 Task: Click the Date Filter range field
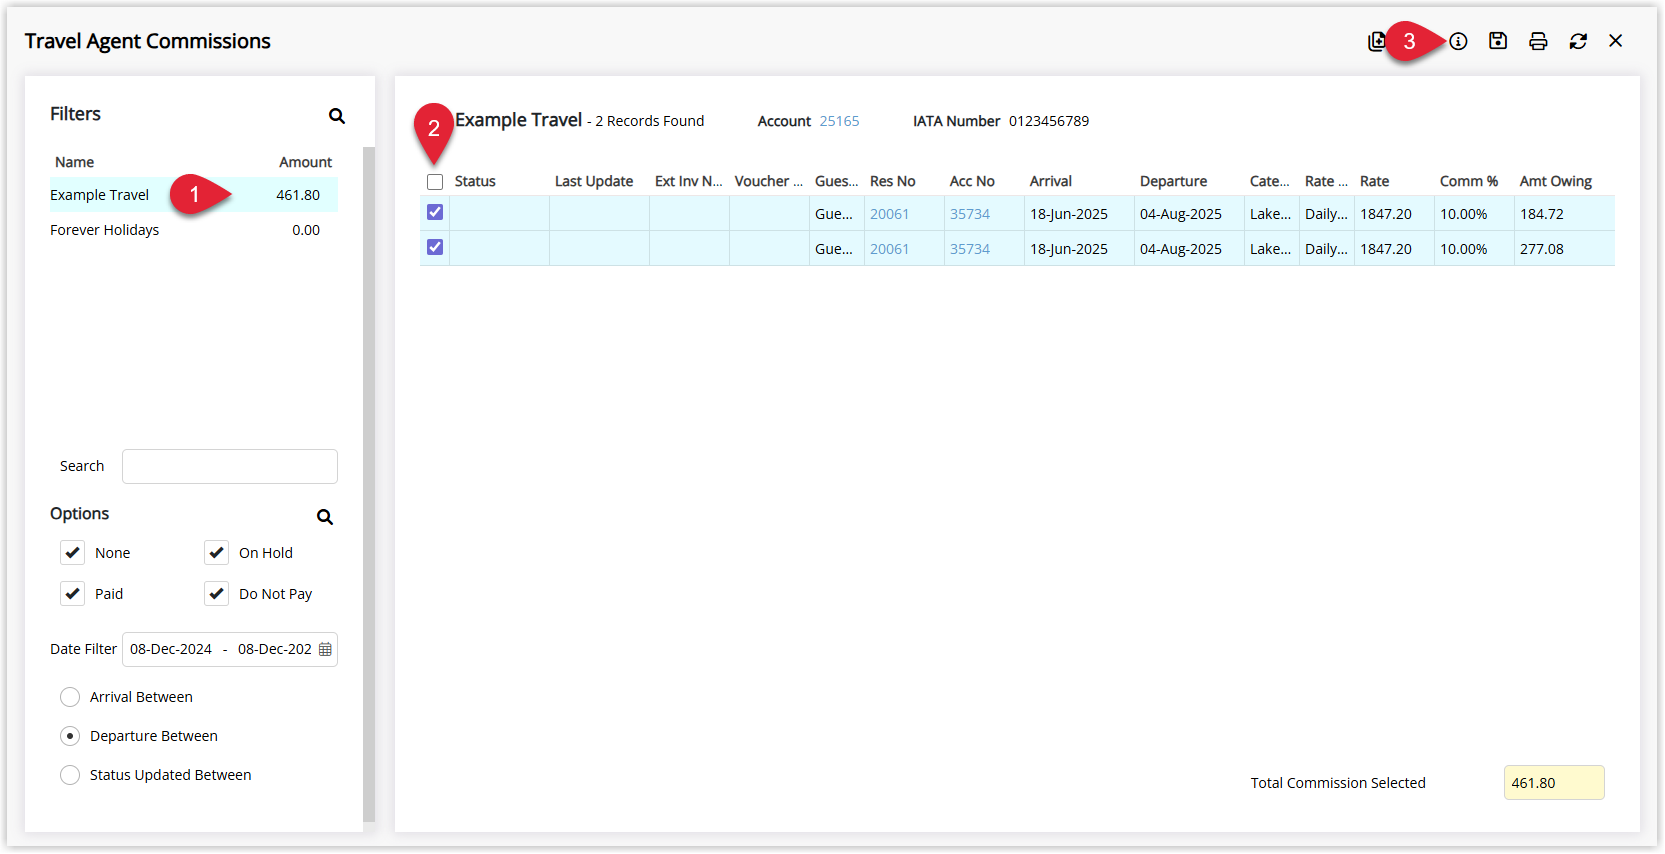tap(230, 649)
